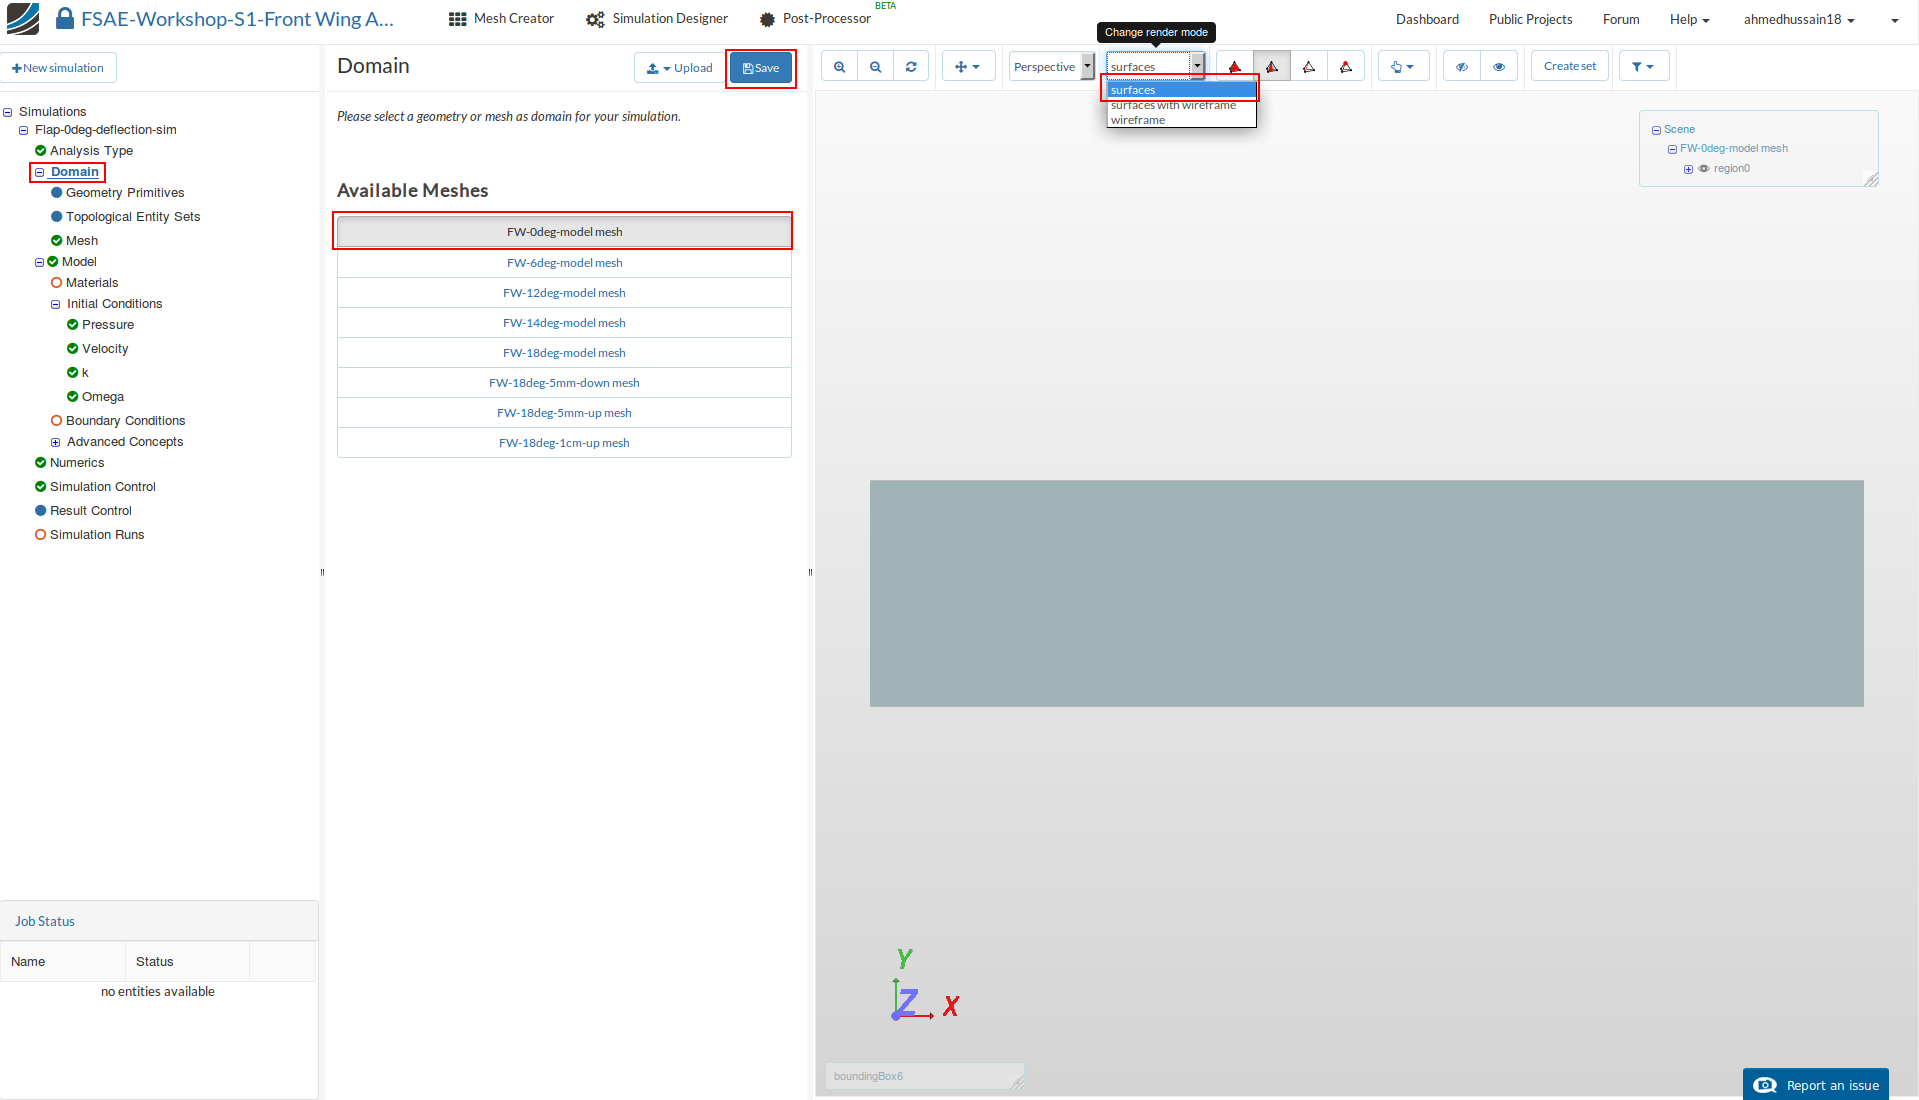Open Public Projects page
Screen dimensions: 1919x1100
[1530, 19]
